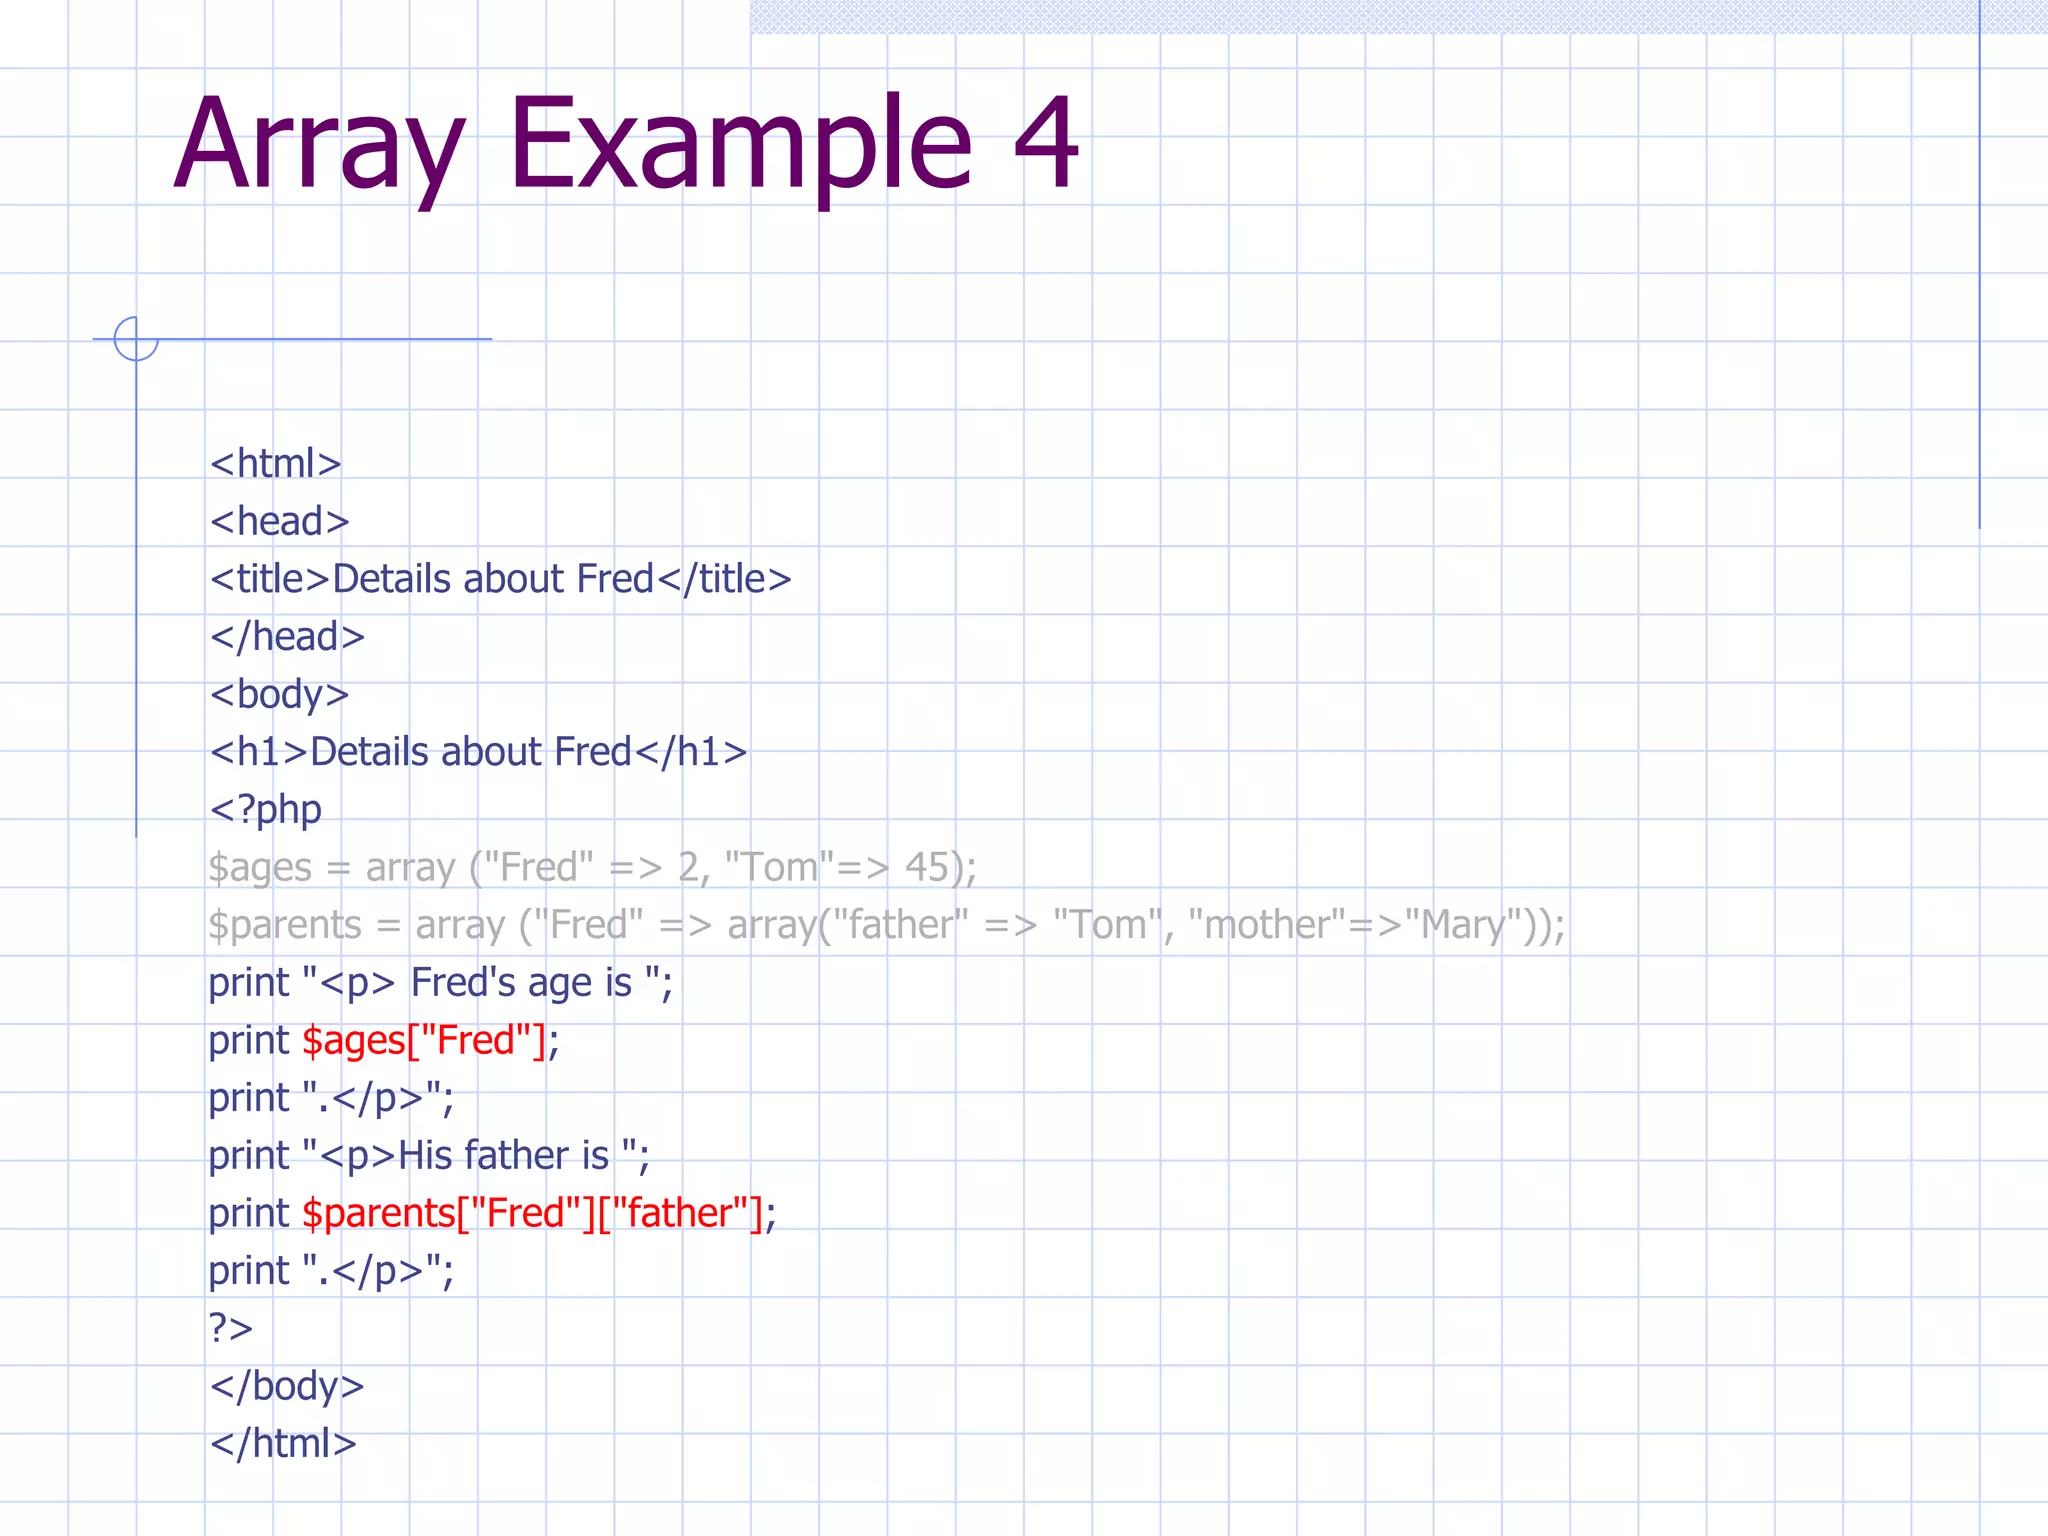Select the greyed '$parents = array' line
Screen dimensions: 2048x1536
tap(886, 925)
